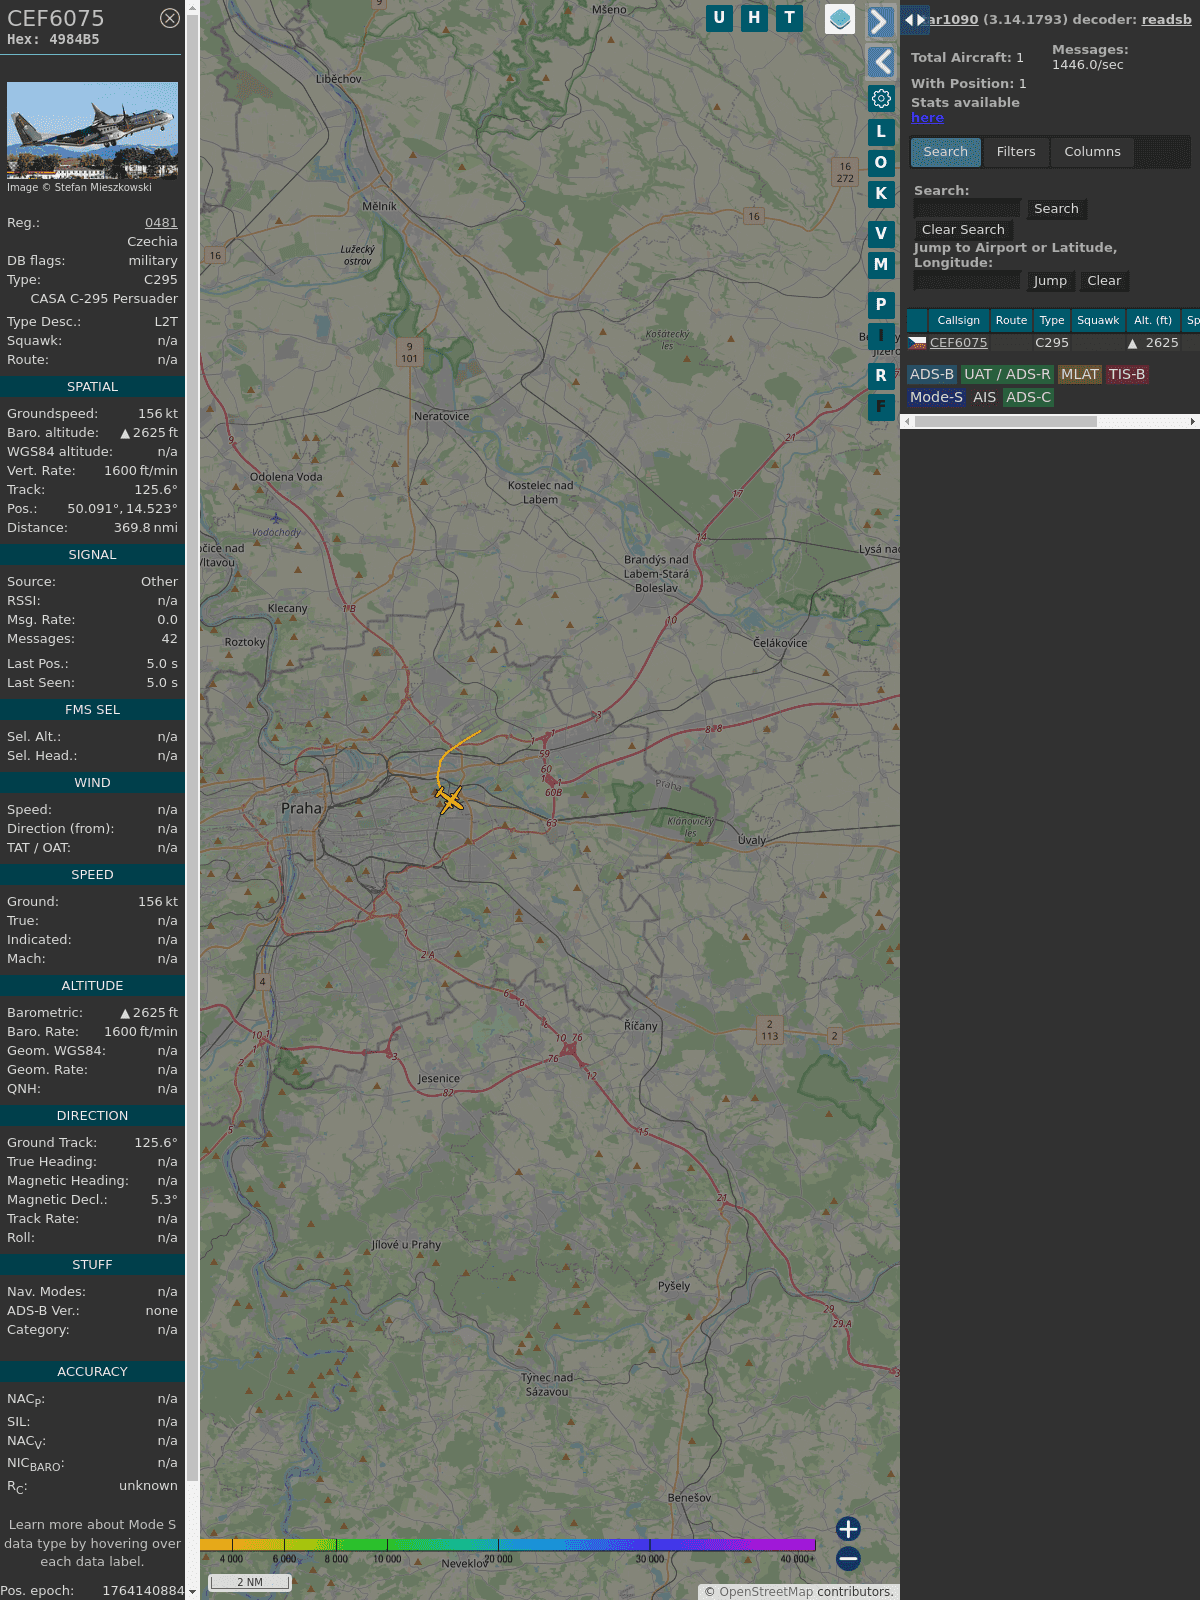This screenshot has height=1600, width=1200.
Task: Open the settings gear icon
Action: tap(881, 98)
